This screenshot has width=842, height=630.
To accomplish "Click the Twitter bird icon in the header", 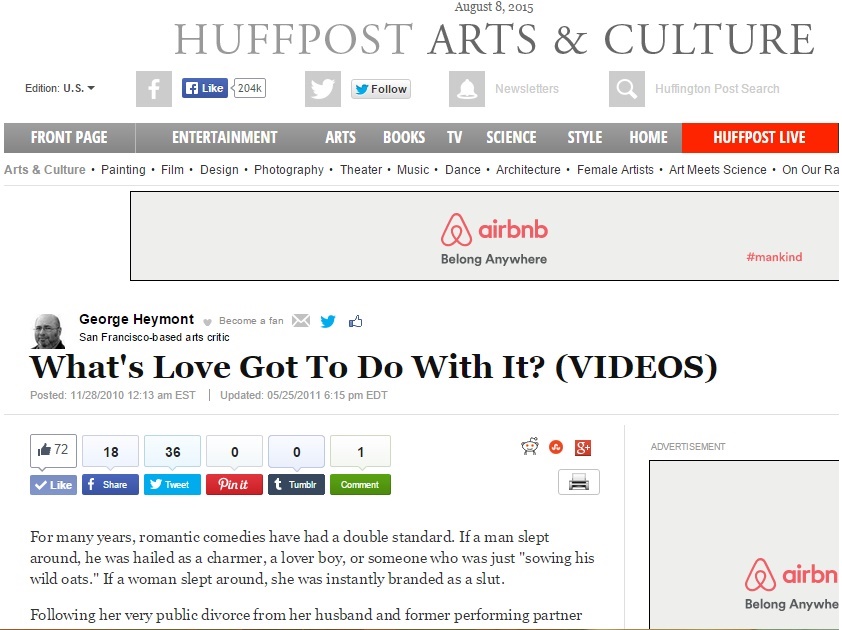I will pyautogui.click(x=322, y=89).
